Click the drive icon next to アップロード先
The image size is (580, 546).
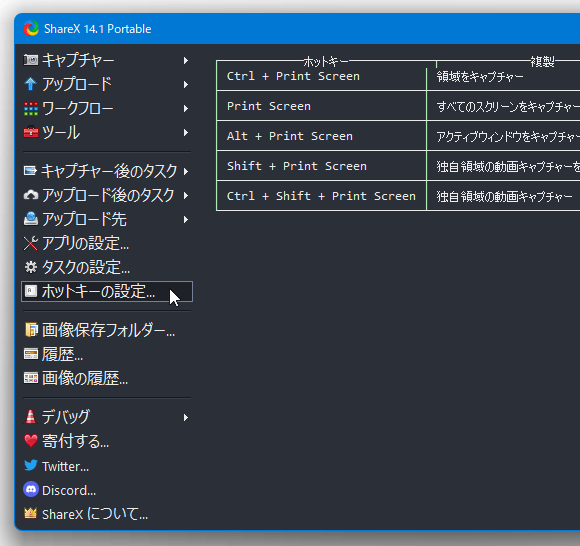click(x=31, y=219)
